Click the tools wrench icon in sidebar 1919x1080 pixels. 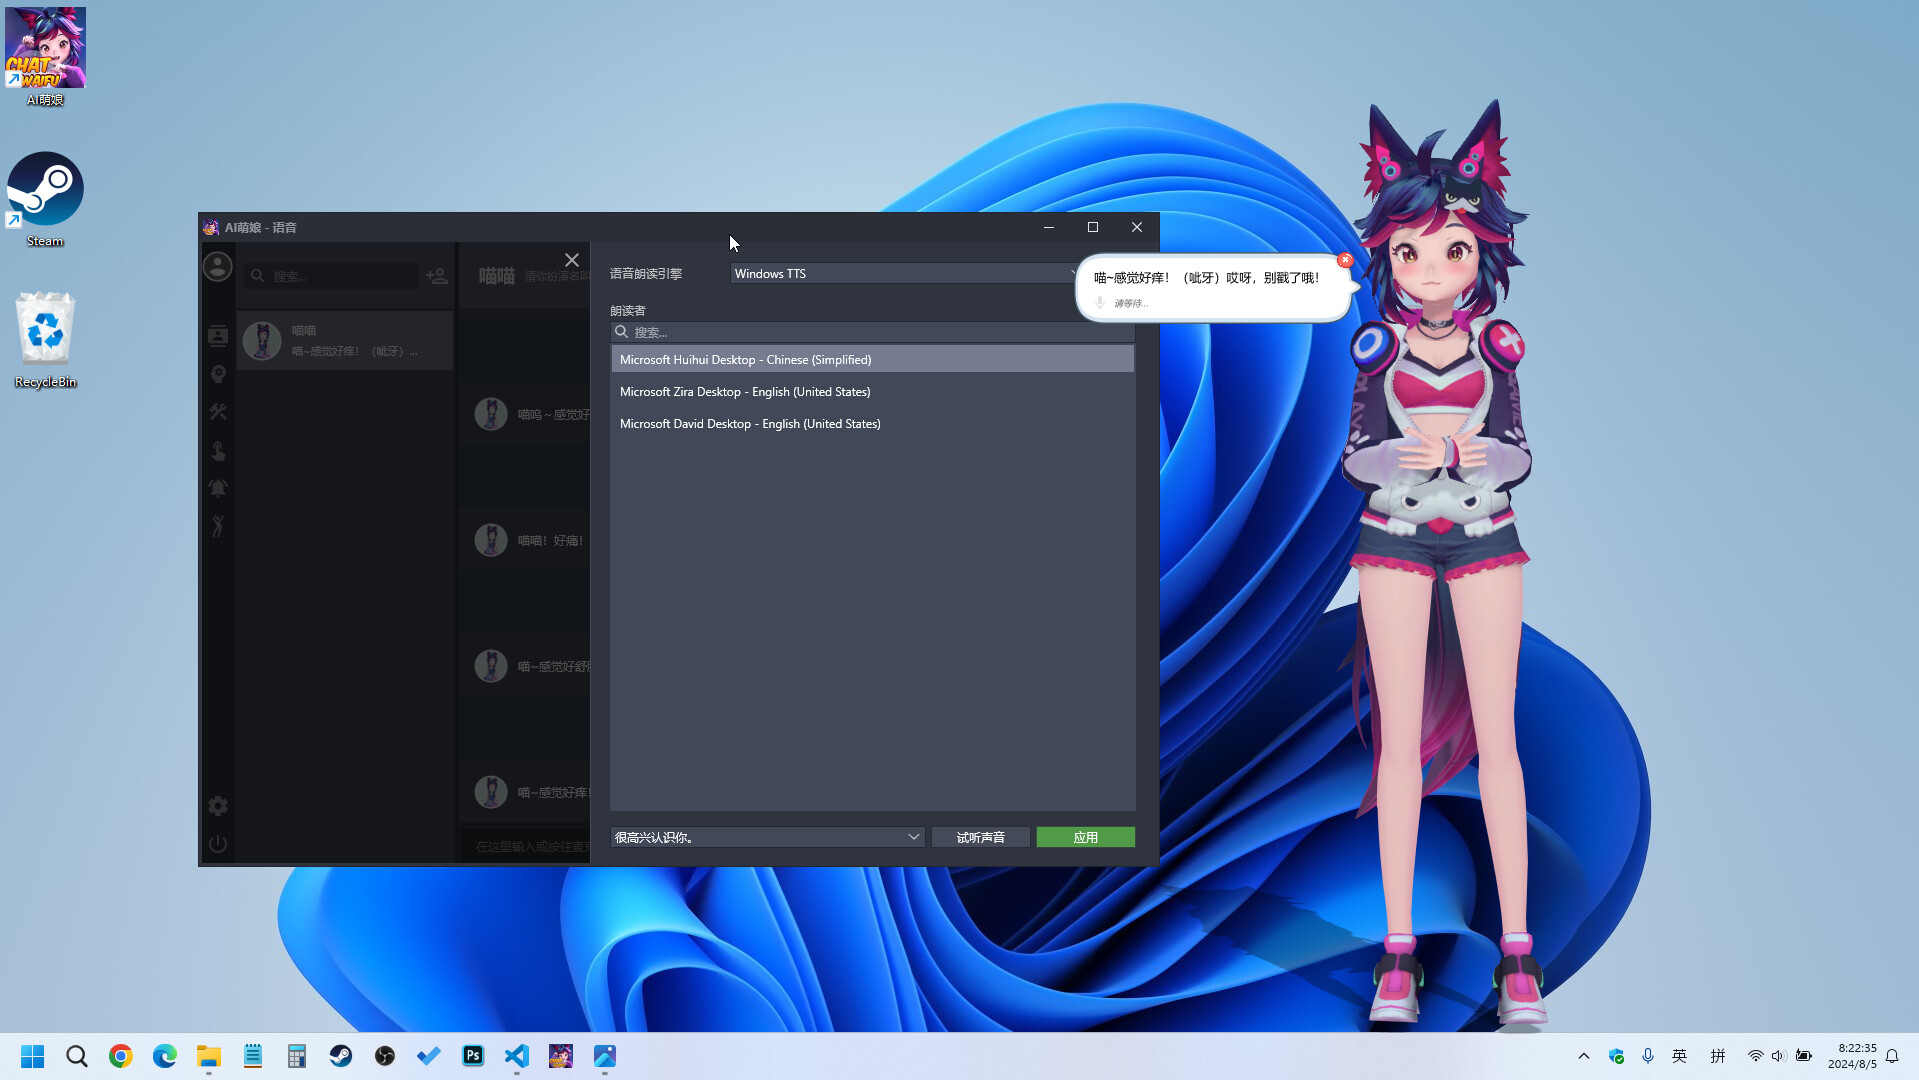[217, 411]
